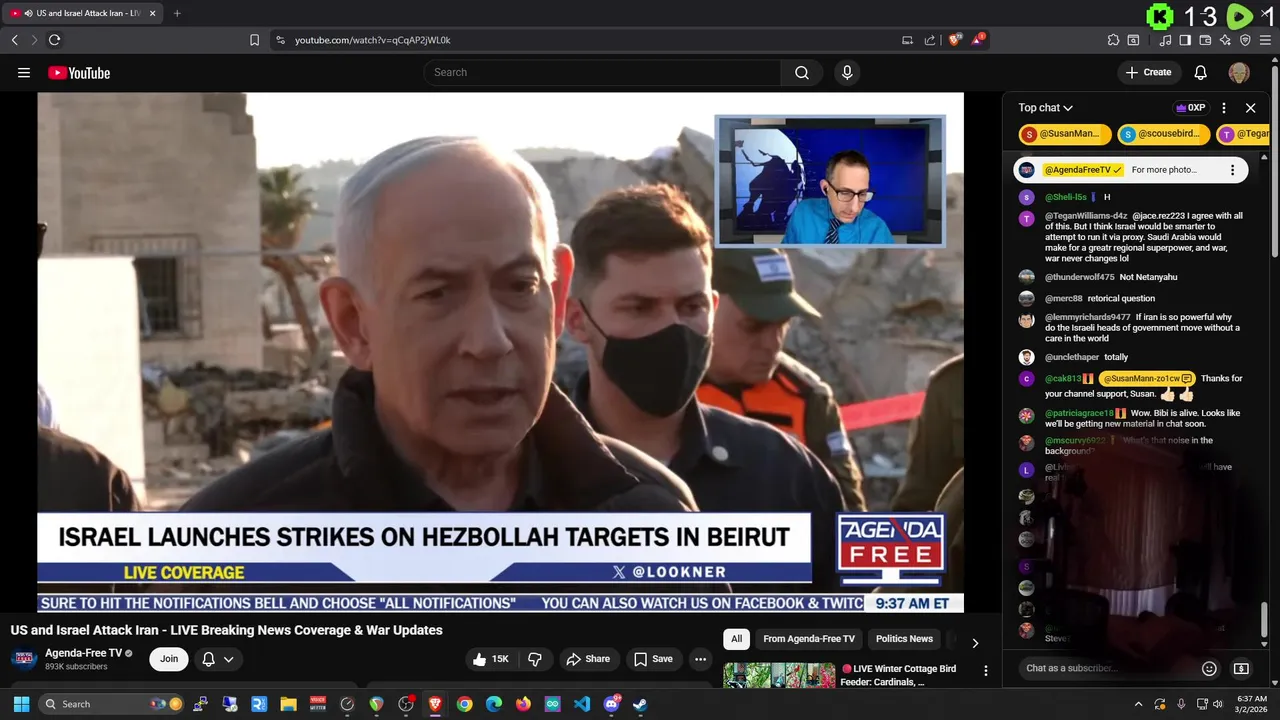Open Google Chrome from the taskbar
Screen dimensions: 1280x720
464,704
